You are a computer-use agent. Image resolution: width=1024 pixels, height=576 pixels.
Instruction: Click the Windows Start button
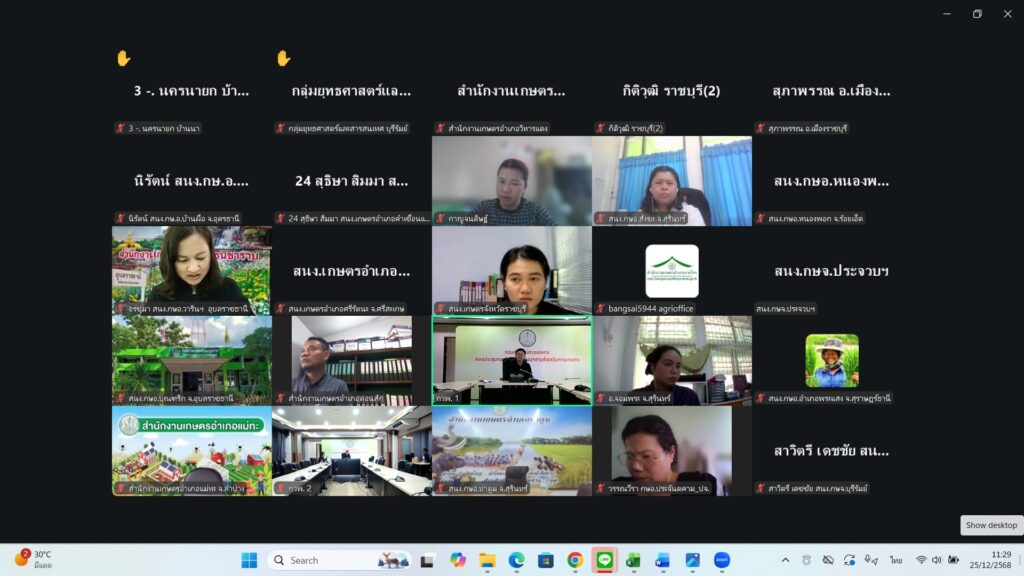click(x=249, y=560)
